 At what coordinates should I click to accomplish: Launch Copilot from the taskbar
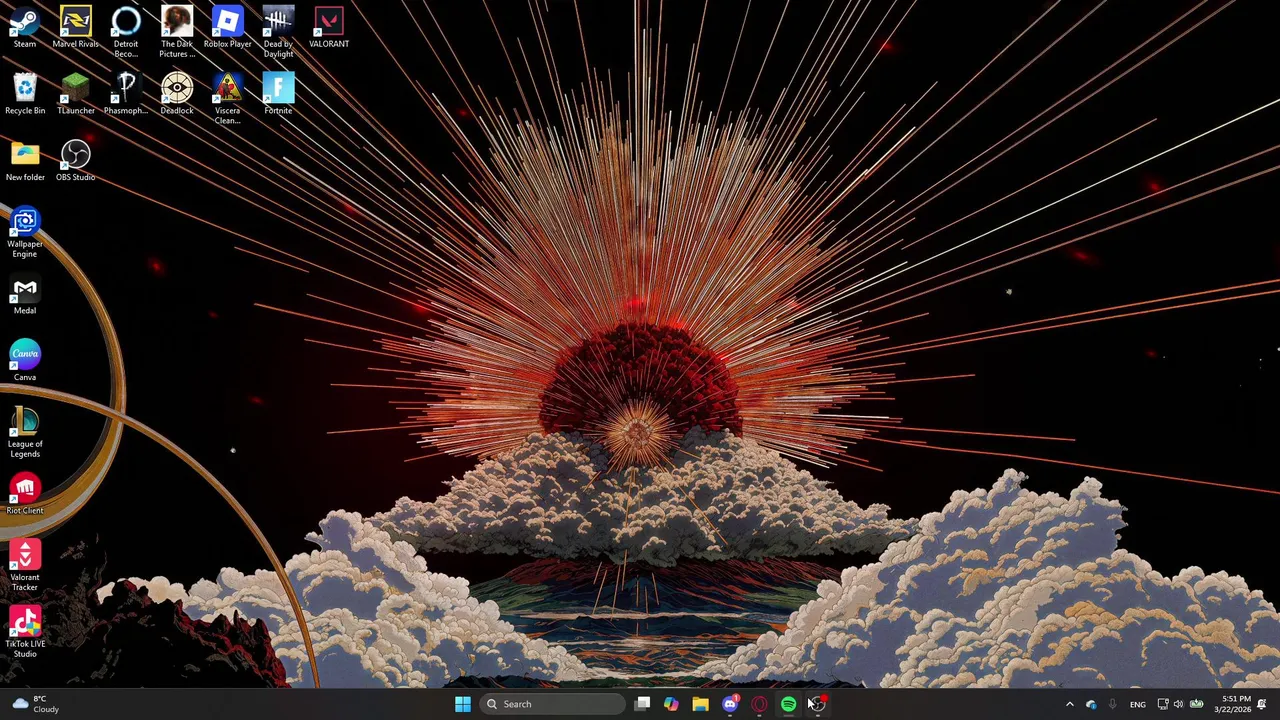point(671,704)
